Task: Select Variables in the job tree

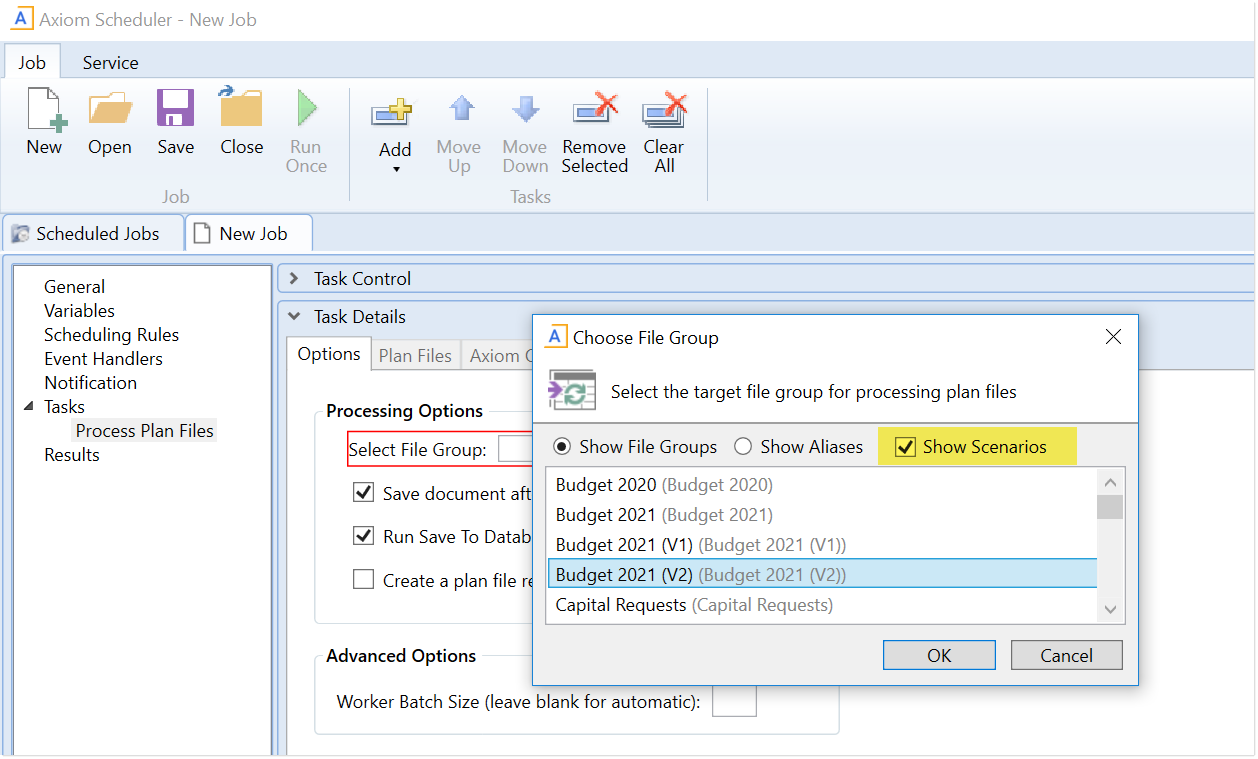Action: point(80,311)
